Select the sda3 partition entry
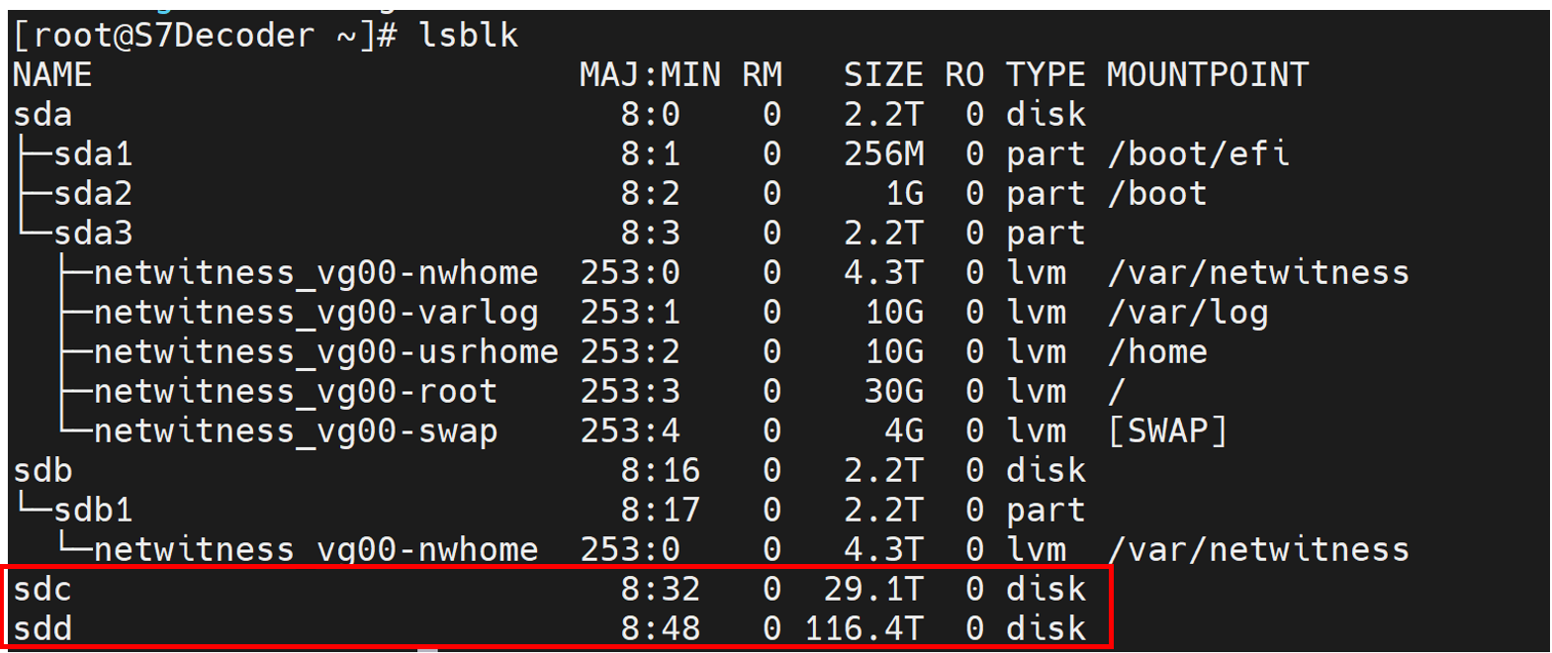This screenshot has height=653, width=1552. pos(92,233)
